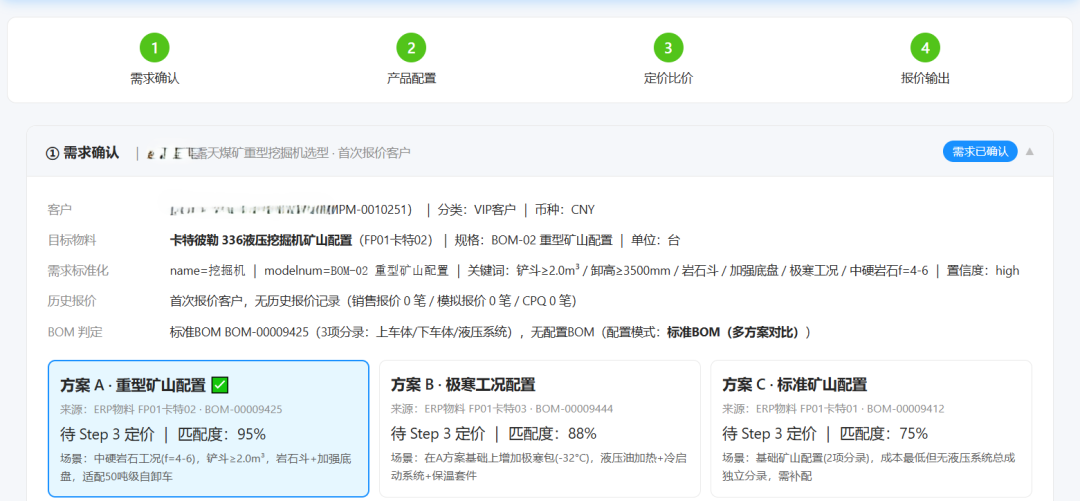Click the 单位：台 value
The image size is (1080, 501).
[x=656, y=240]
